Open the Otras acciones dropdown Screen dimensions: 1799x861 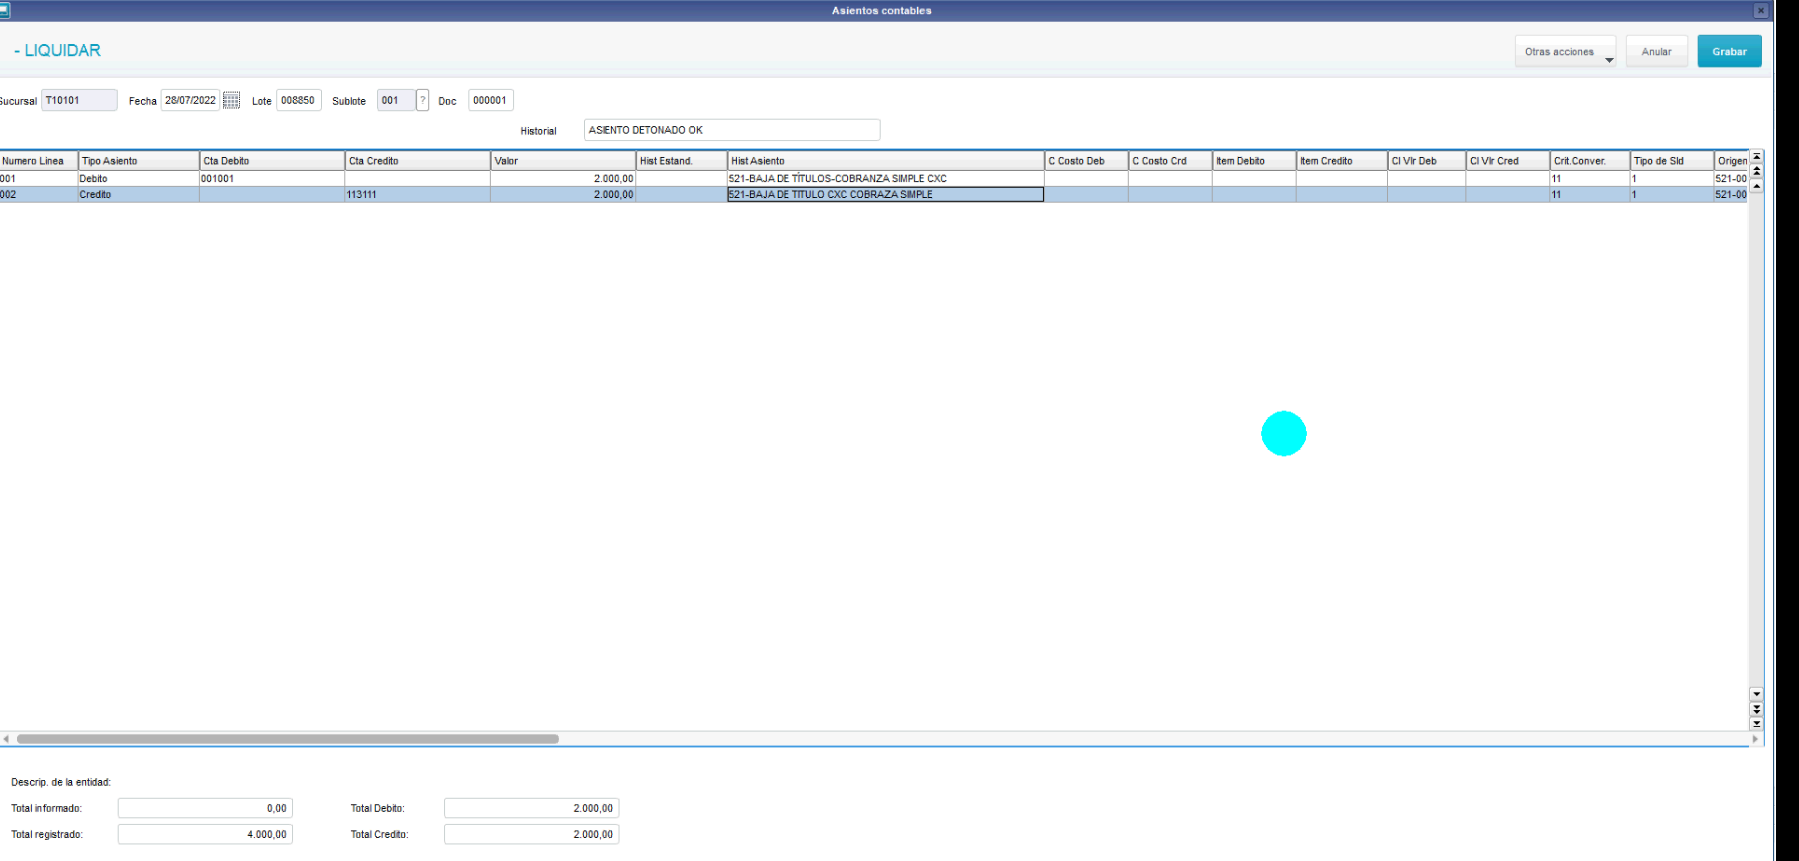pyautogui.click(x=1565, y=52)
